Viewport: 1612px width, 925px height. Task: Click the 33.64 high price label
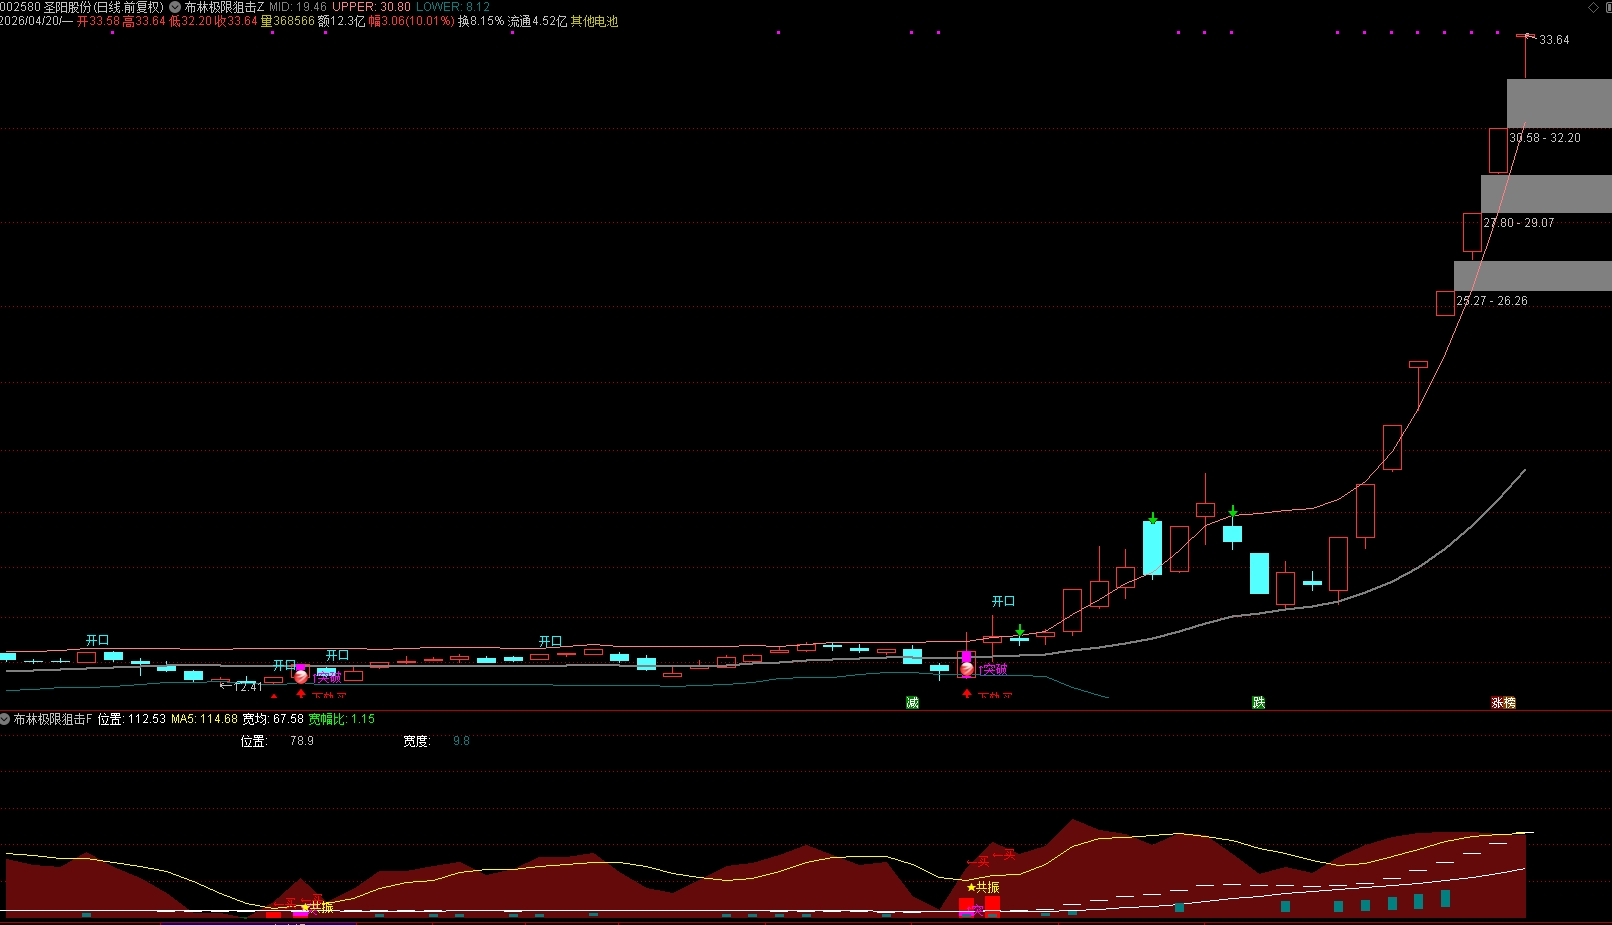pos(1554,40)
